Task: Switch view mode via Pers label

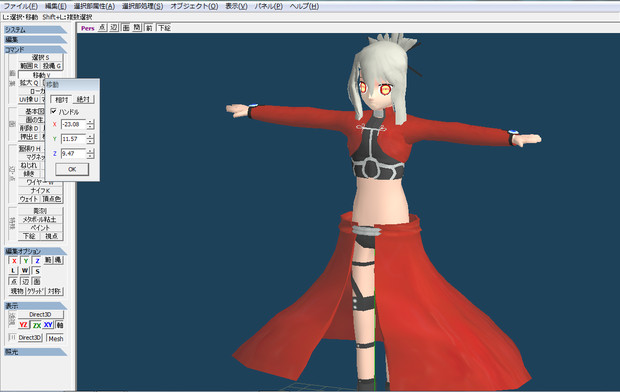Action: pyautogui.click(x=88, y=28)
